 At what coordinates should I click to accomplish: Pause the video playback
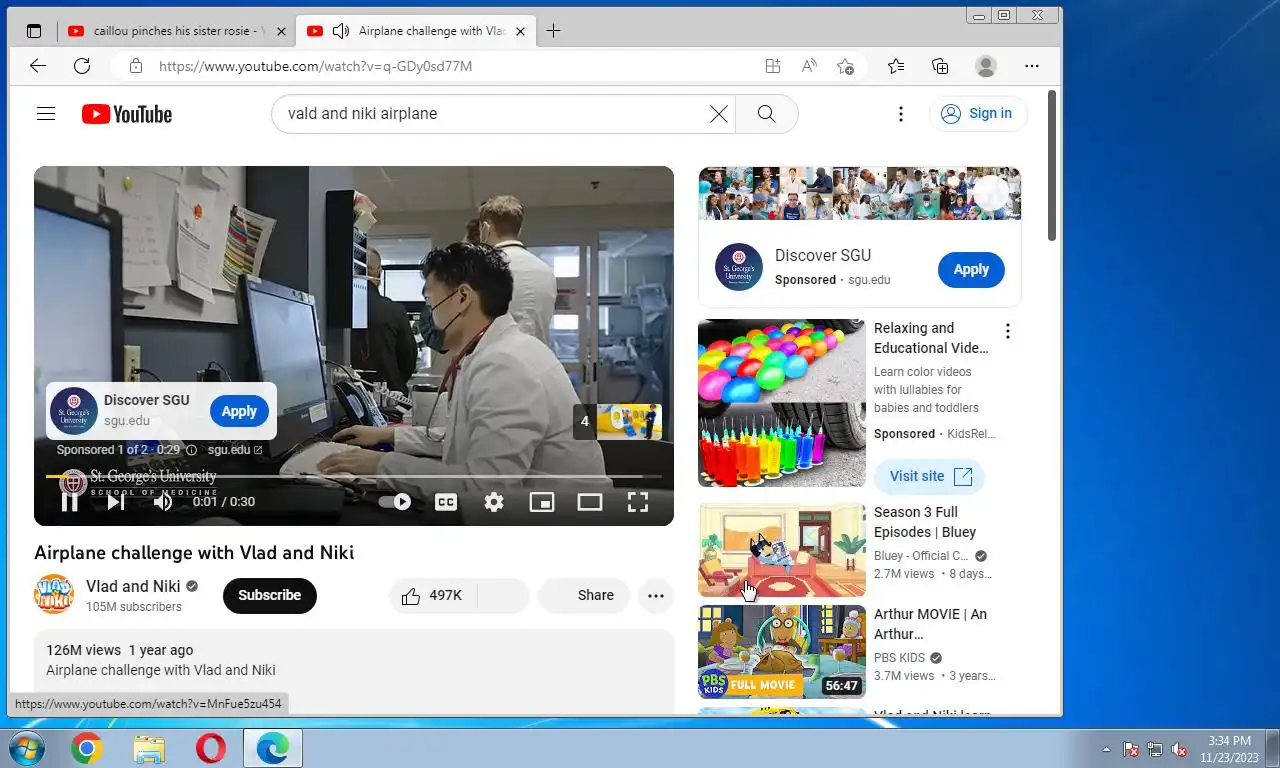click(x=69, y=502)
